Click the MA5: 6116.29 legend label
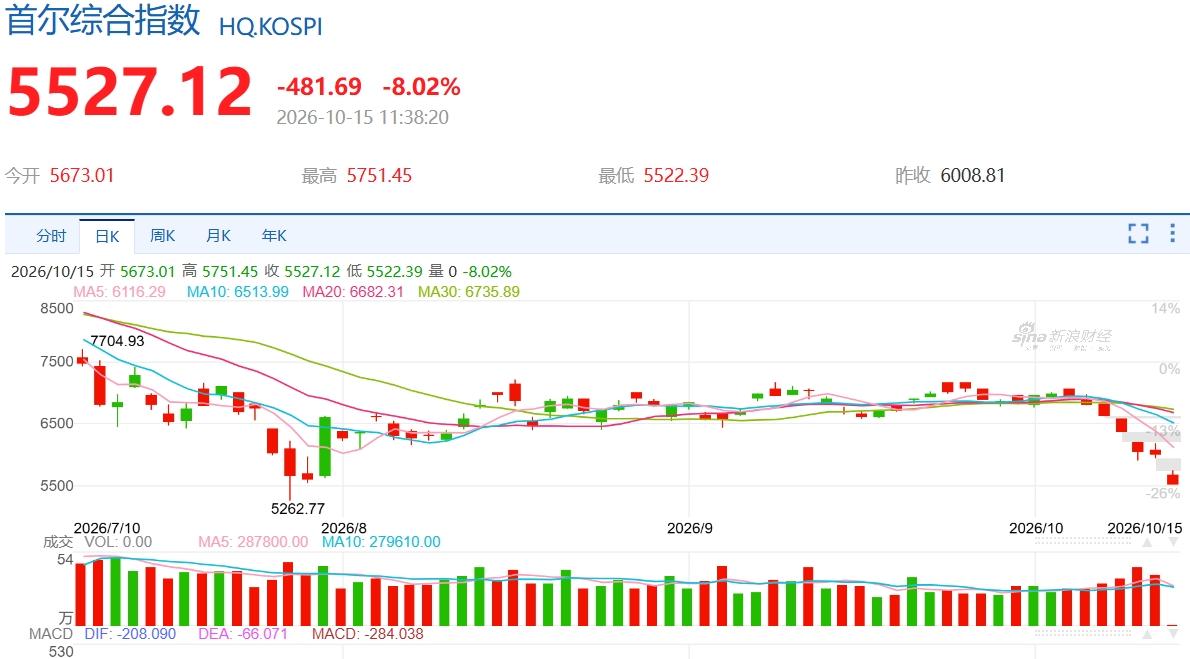 [119, 292]
